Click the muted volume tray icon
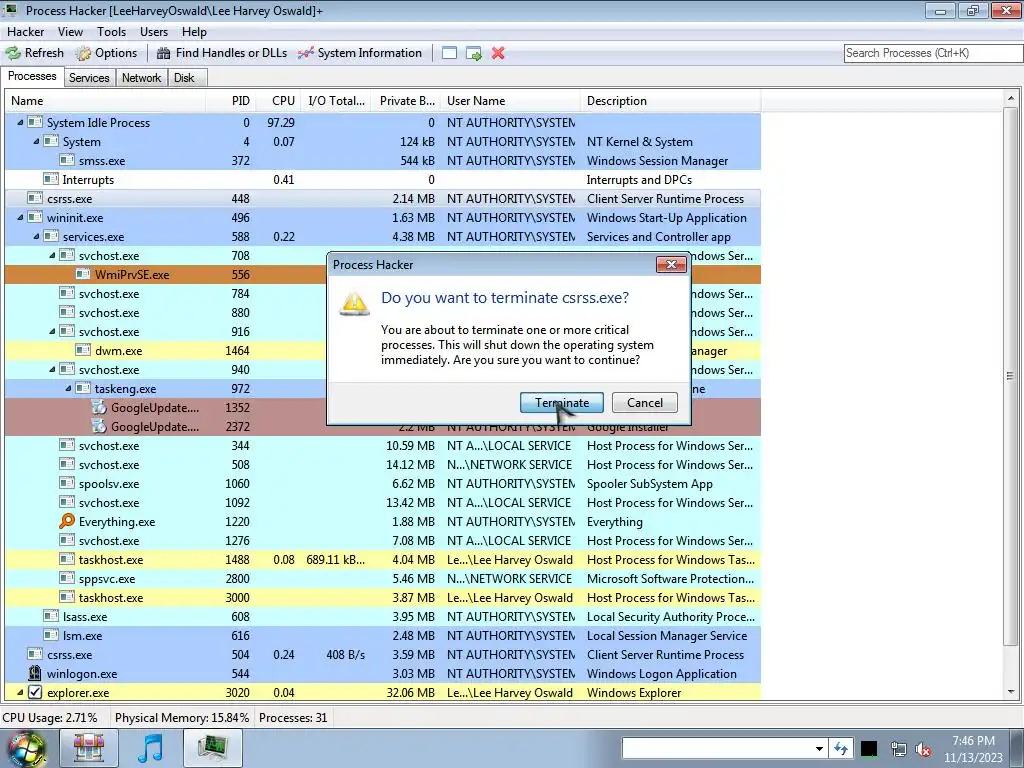The height and width of the screenshot is (768, 1024). pos(923,749)
